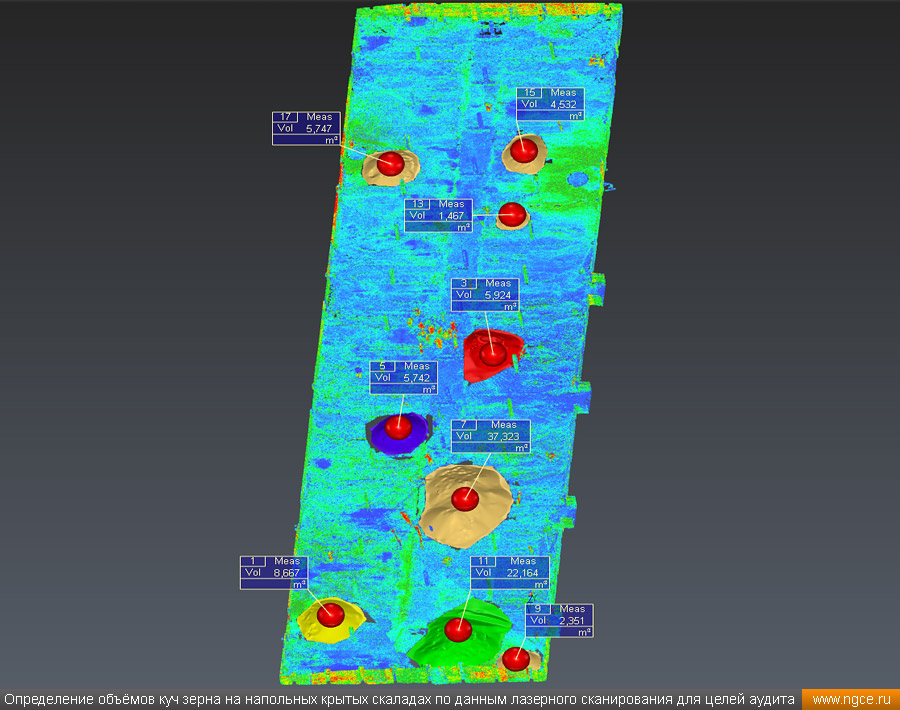Click the red sphere on the yellow heap

331,613
